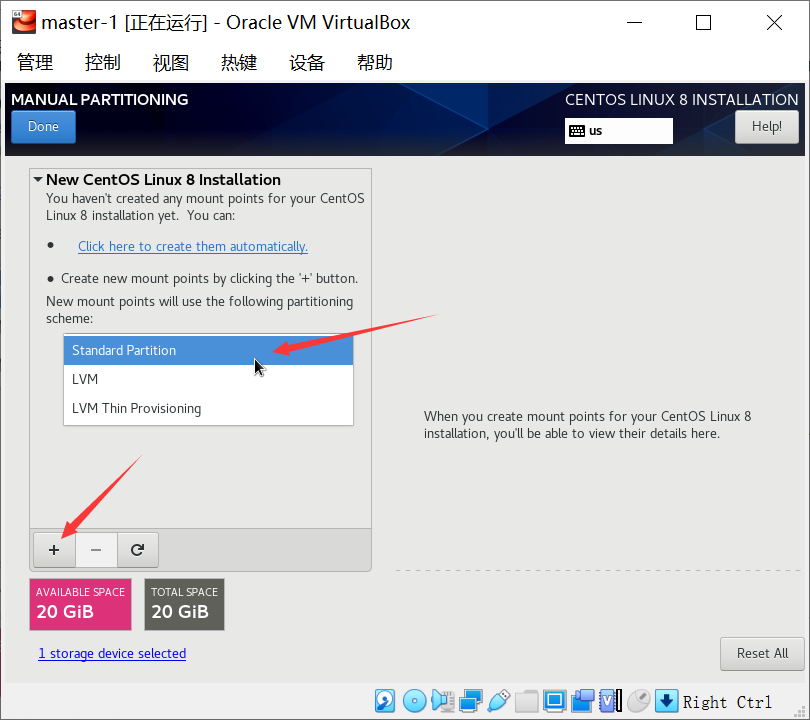
Task: Add a new mount point with plus button
Action: [54, 550]
